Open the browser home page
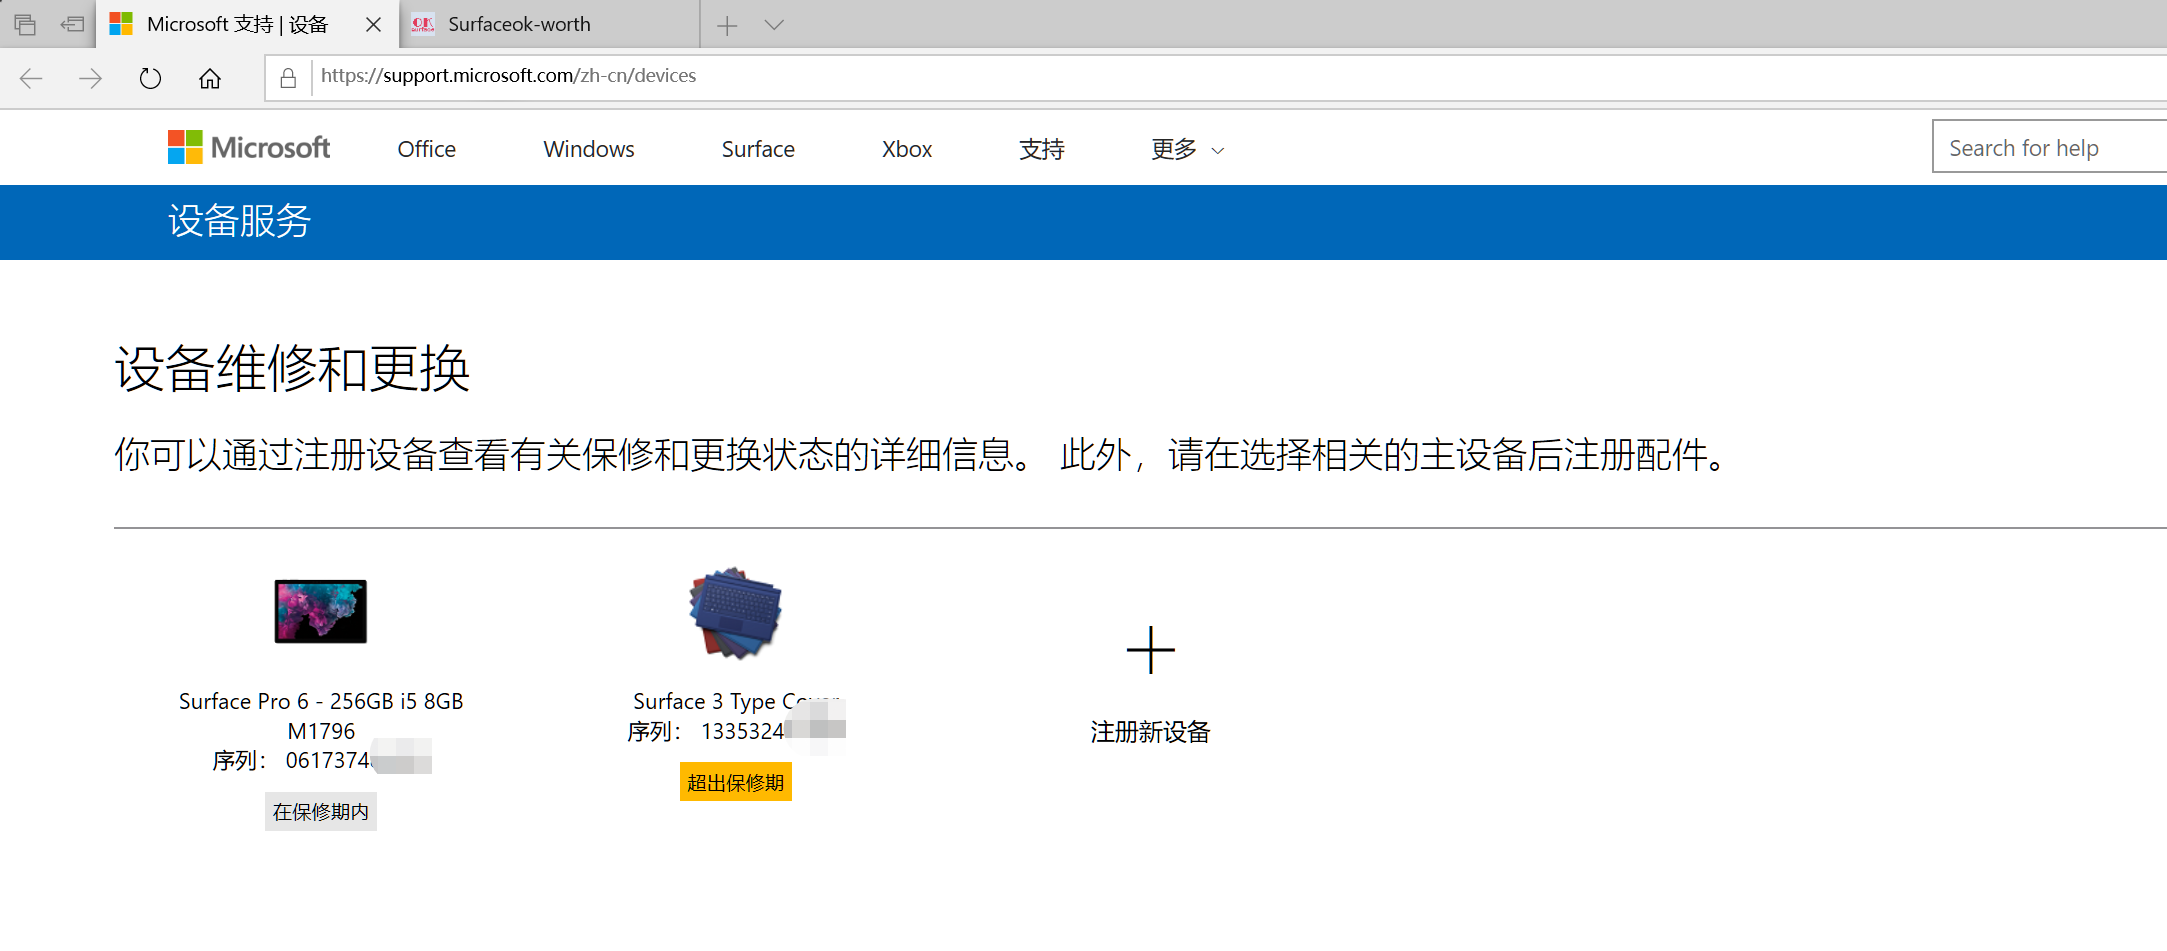This screenshot has height=951, width=2167. pyautogui.click(x=210, y=78)
